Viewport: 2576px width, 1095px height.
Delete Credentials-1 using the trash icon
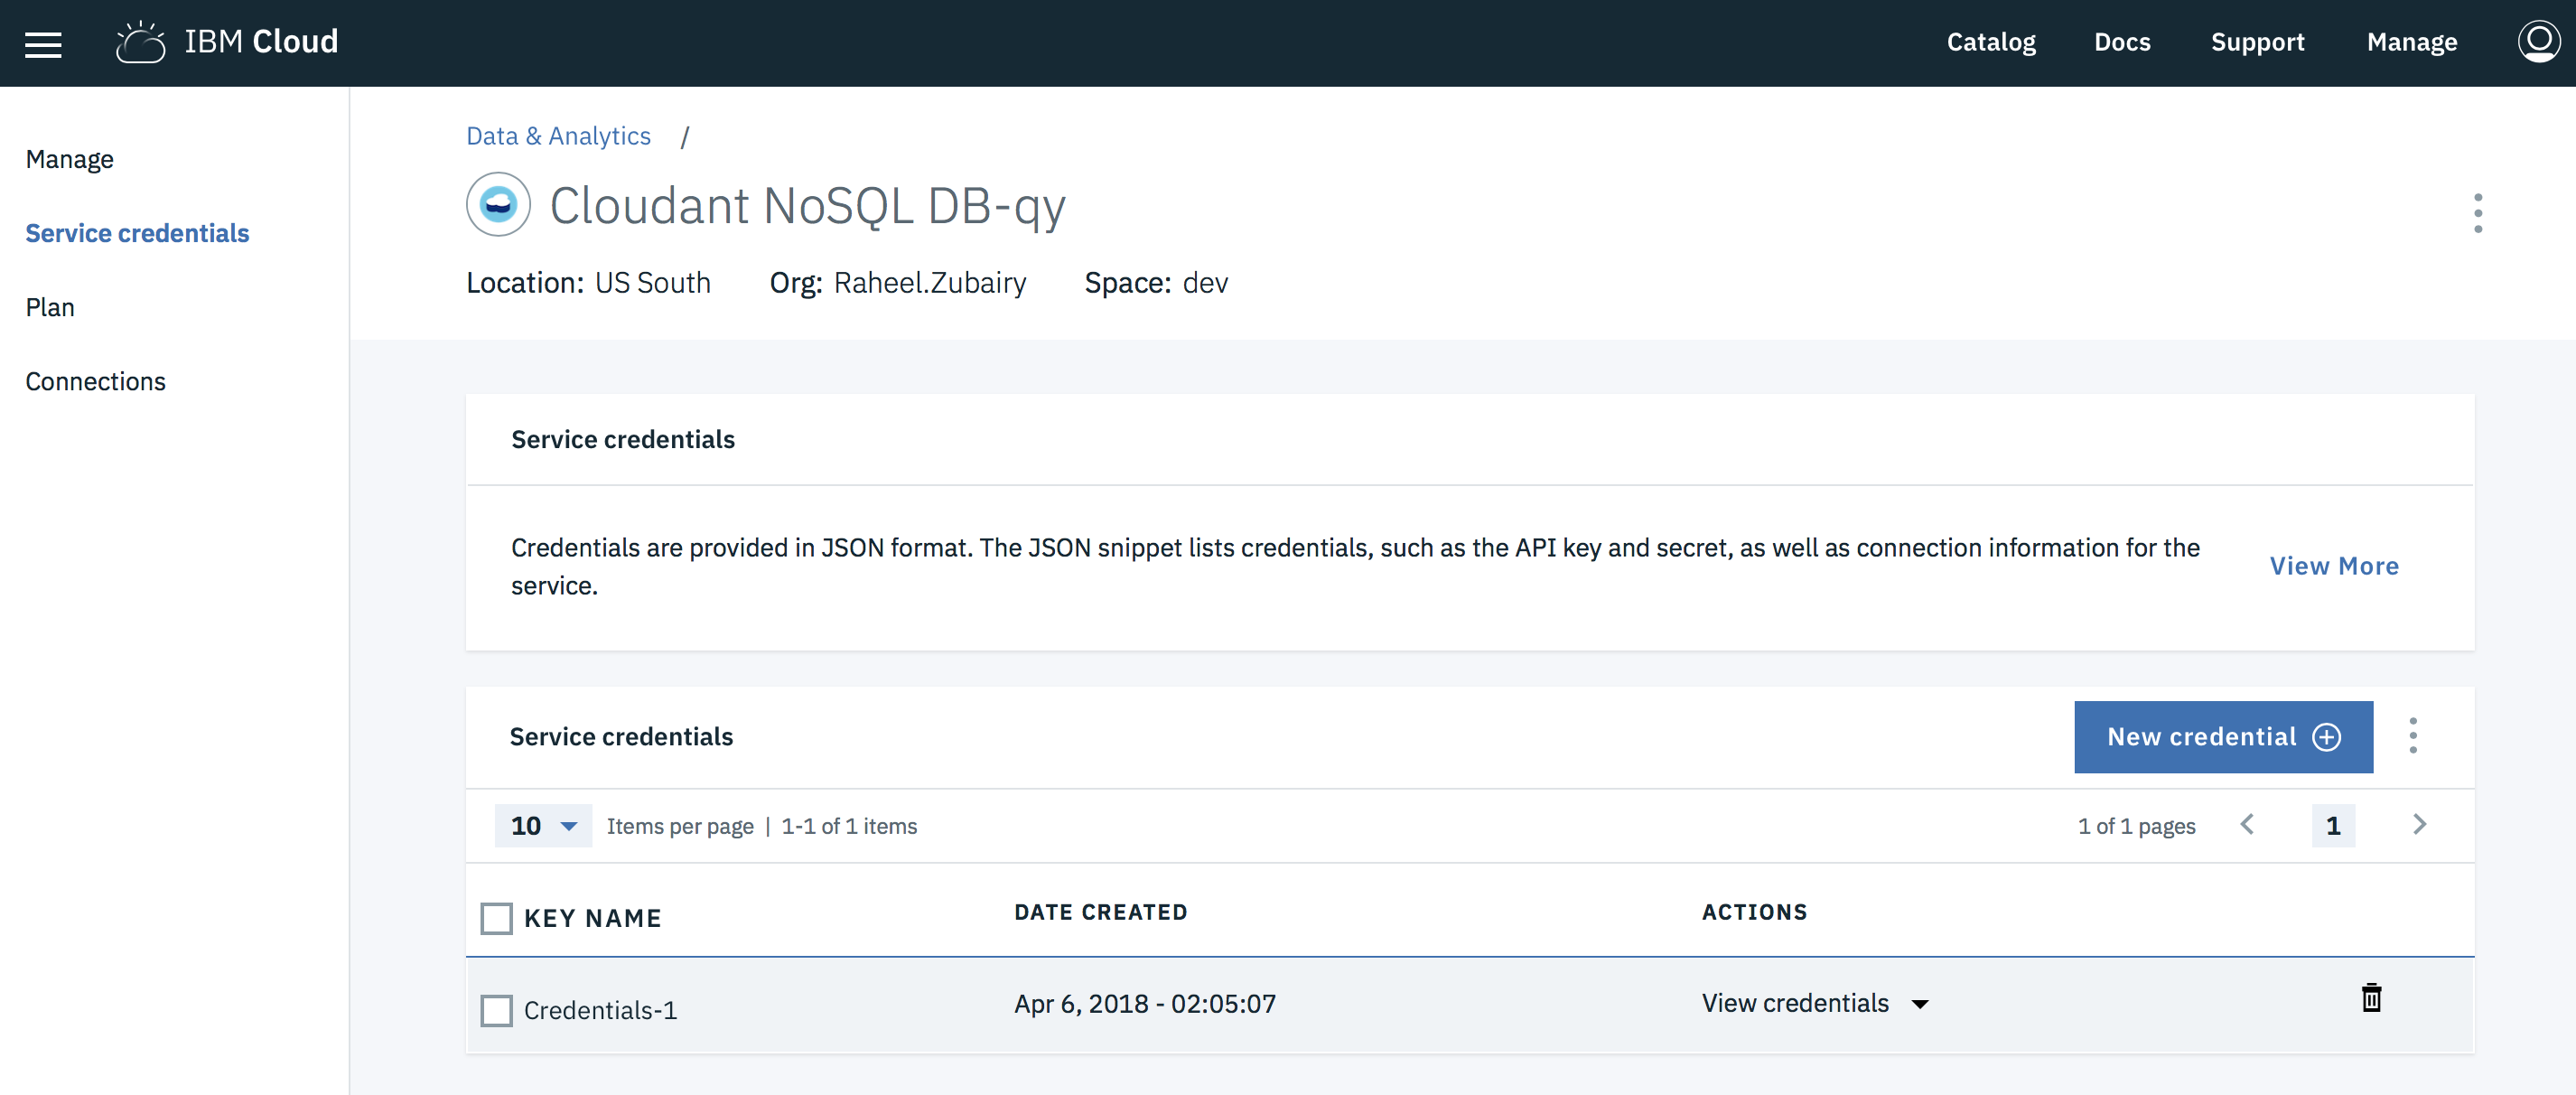[2371, 998]
